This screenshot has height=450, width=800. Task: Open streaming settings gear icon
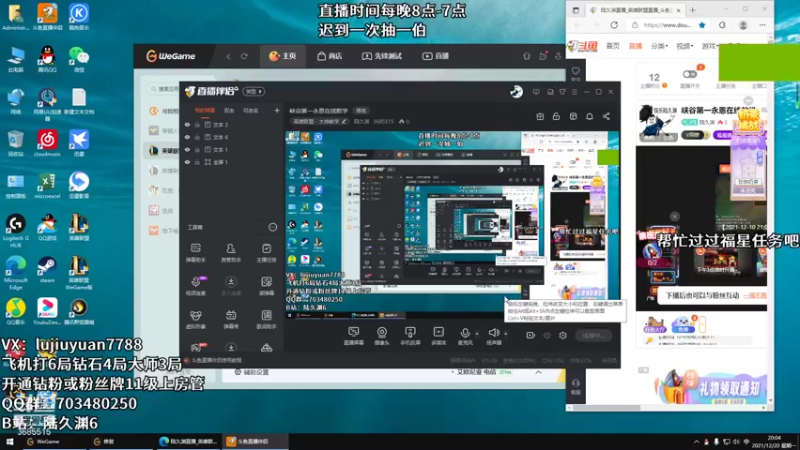[x=563, y=335]
